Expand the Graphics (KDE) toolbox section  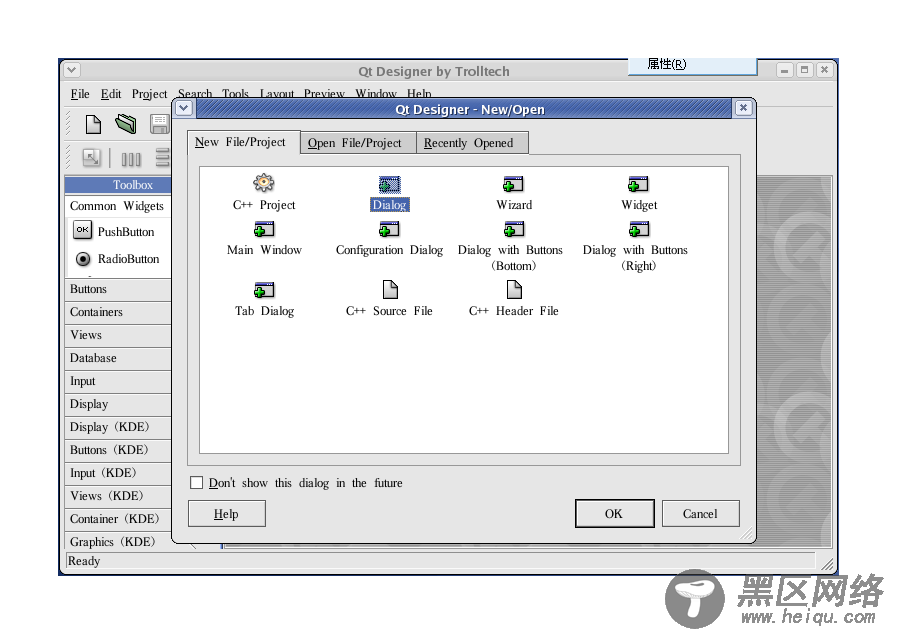(x=118, y=542)
